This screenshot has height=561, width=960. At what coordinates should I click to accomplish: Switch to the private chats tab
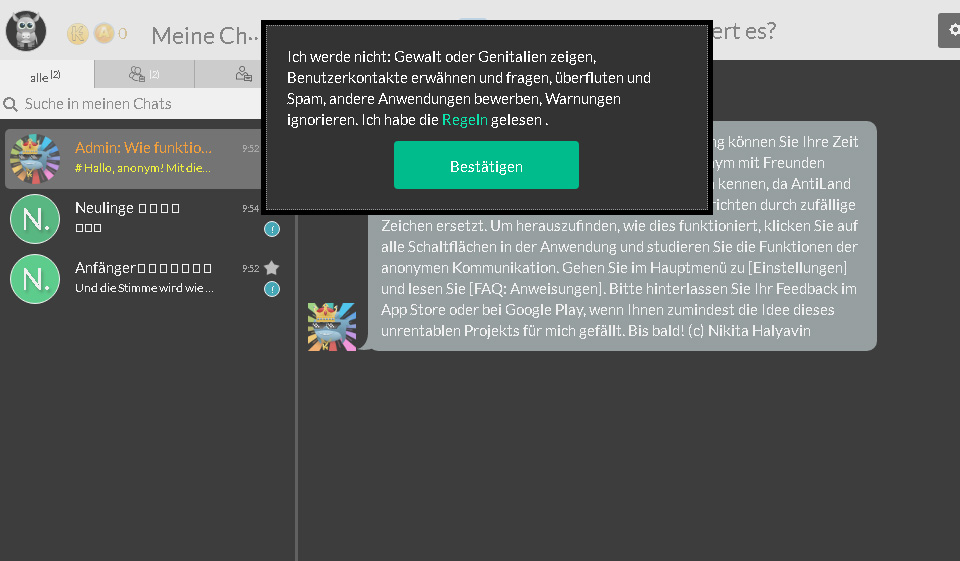click(243, 74)
